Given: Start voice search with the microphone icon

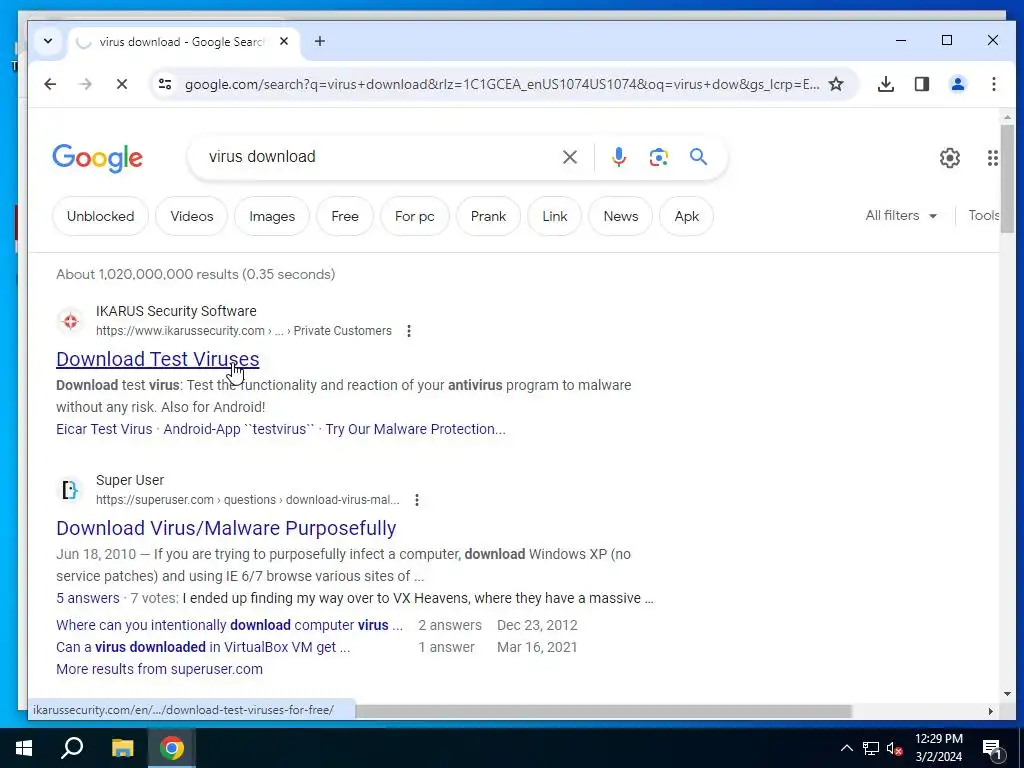Looking at the screenshot, I should click(618, 157).
